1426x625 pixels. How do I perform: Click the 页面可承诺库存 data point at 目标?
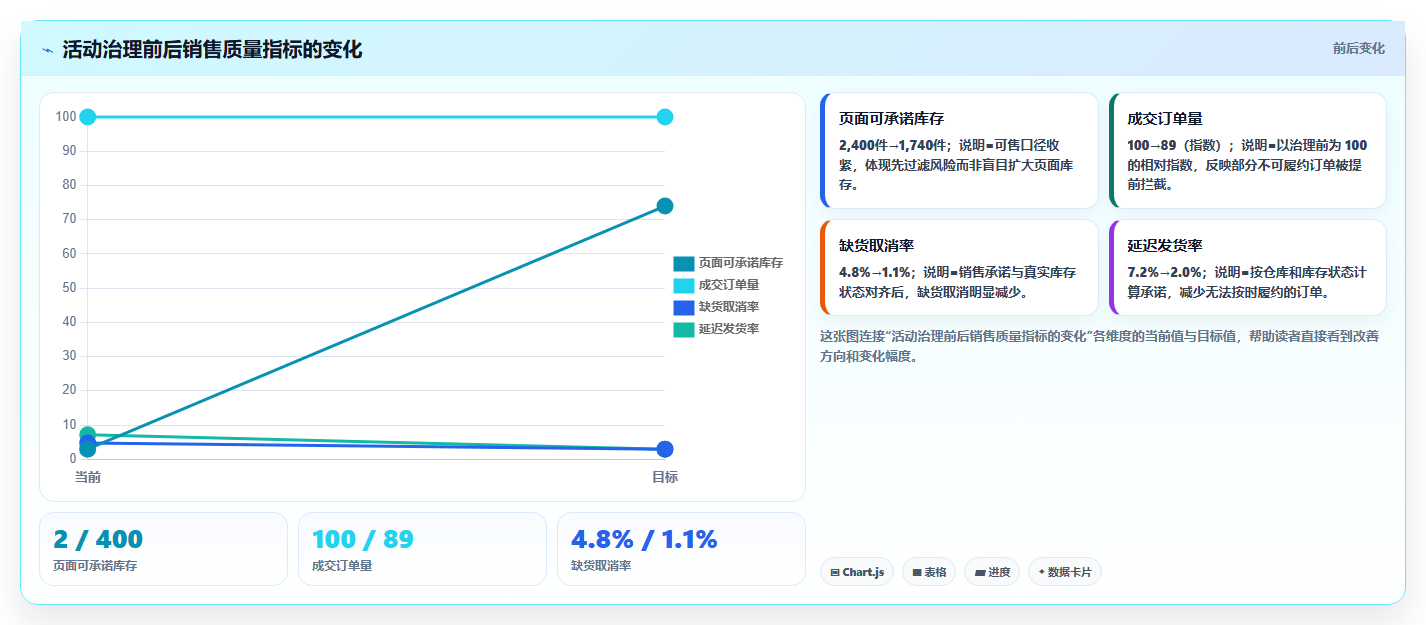click(x=665, y=206)
